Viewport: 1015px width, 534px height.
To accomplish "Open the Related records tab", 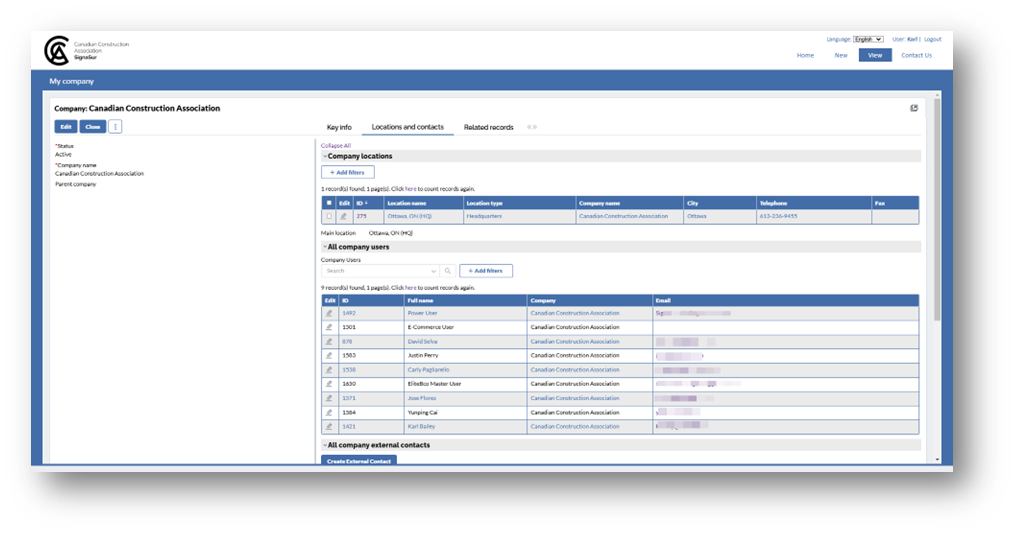I will pos(488,127).
